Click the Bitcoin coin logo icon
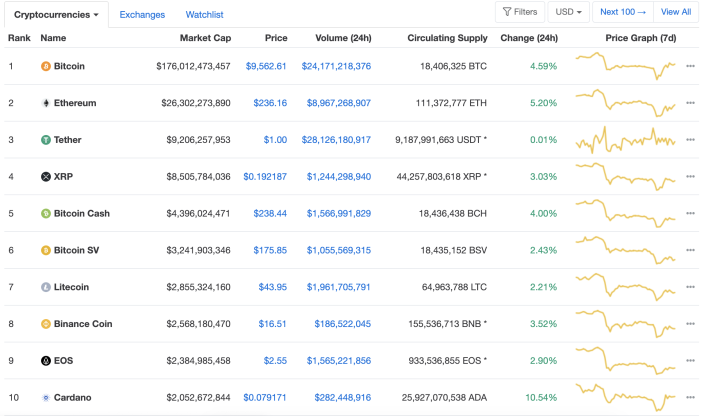The image size is (712, 416). tap(46, 66)
